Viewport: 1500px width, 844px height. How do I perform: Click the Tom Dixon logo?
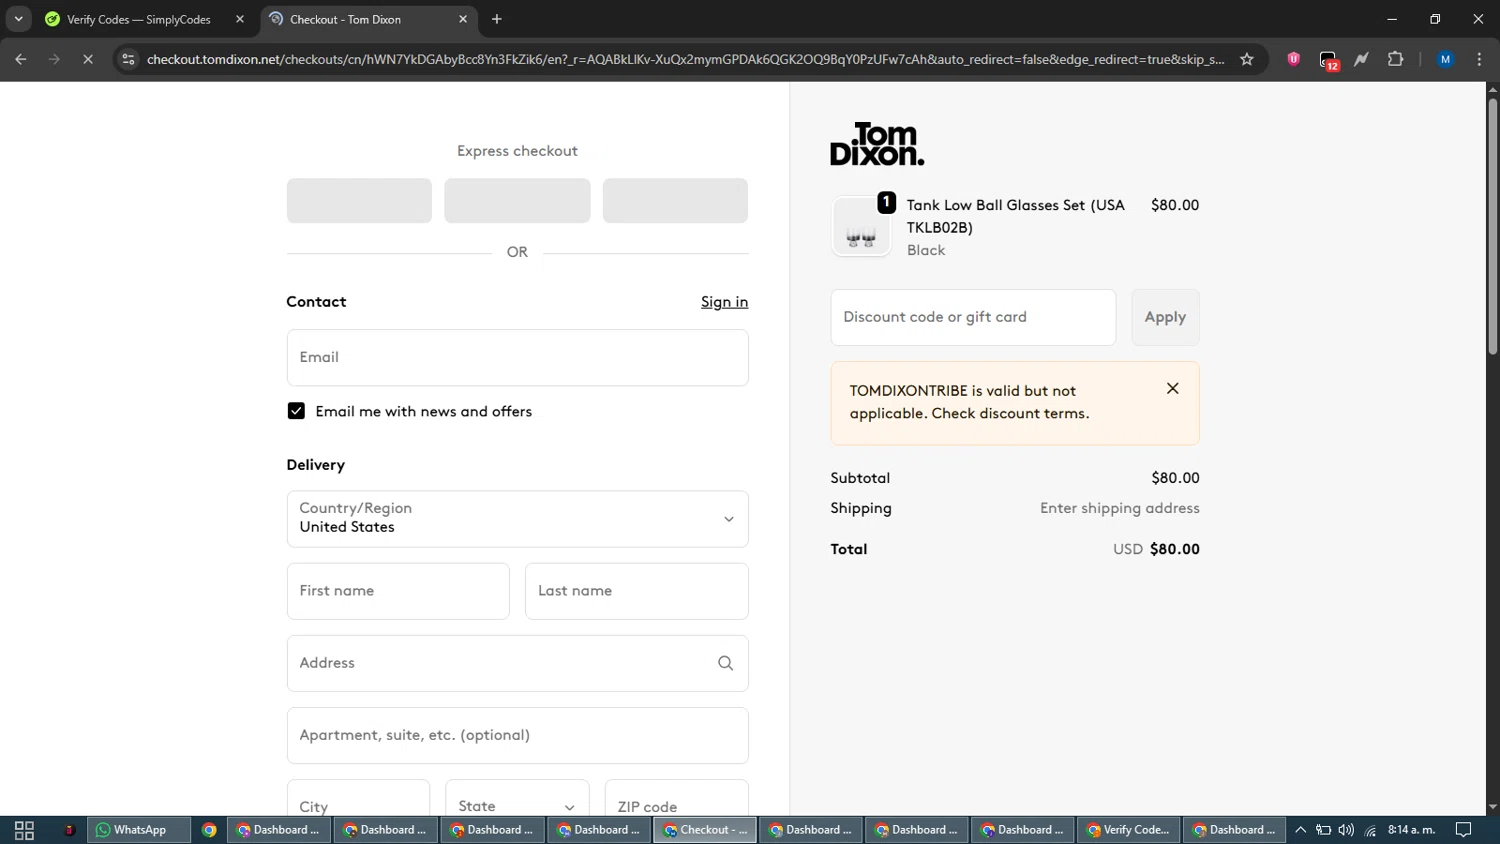coord(877,144)
